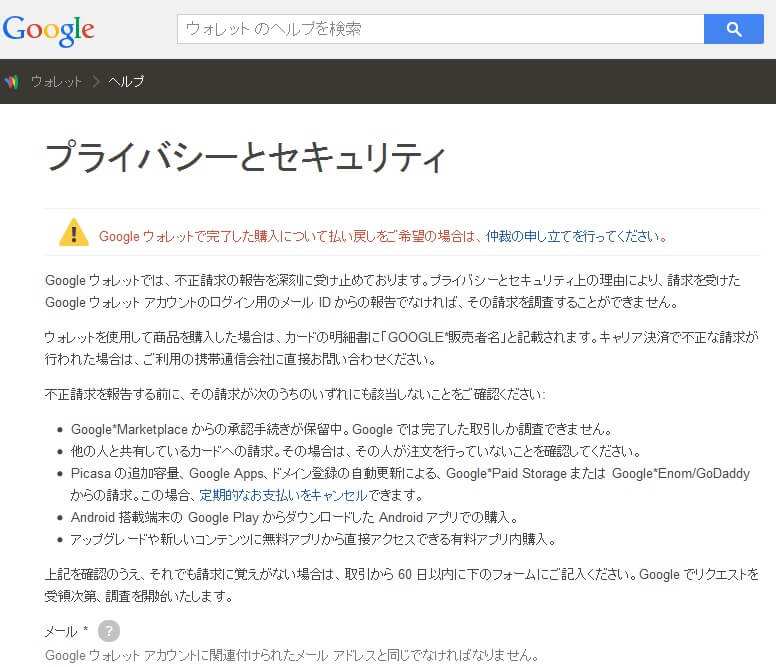Open the question mark help icon beside メール
776x667 pixels.
(109, 631)
